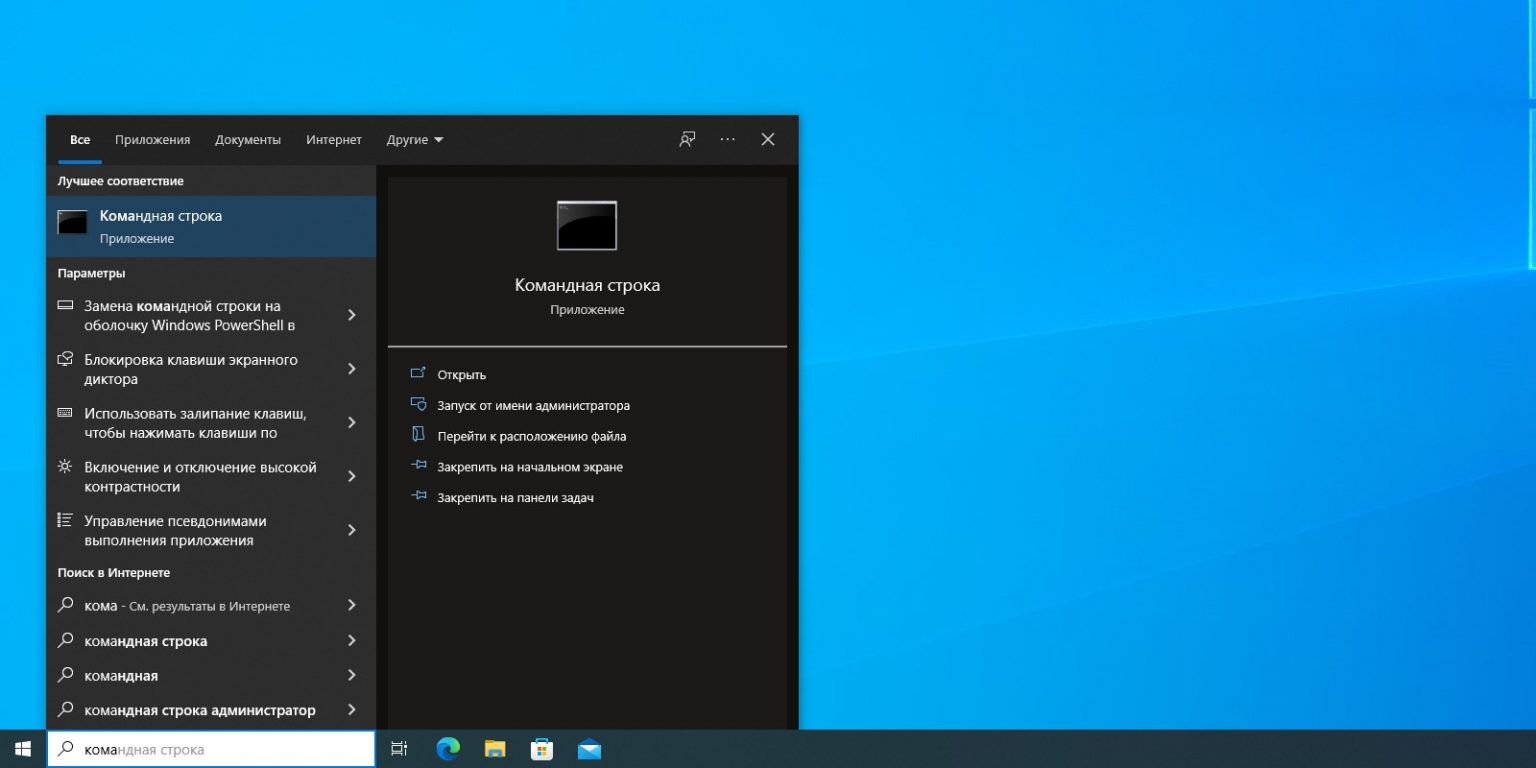The width and height of the screenshot is (1536, 768).
Task: Click the icon beside Блокировка клавиши экранного диктора
Action: click(x=65, y=359)
